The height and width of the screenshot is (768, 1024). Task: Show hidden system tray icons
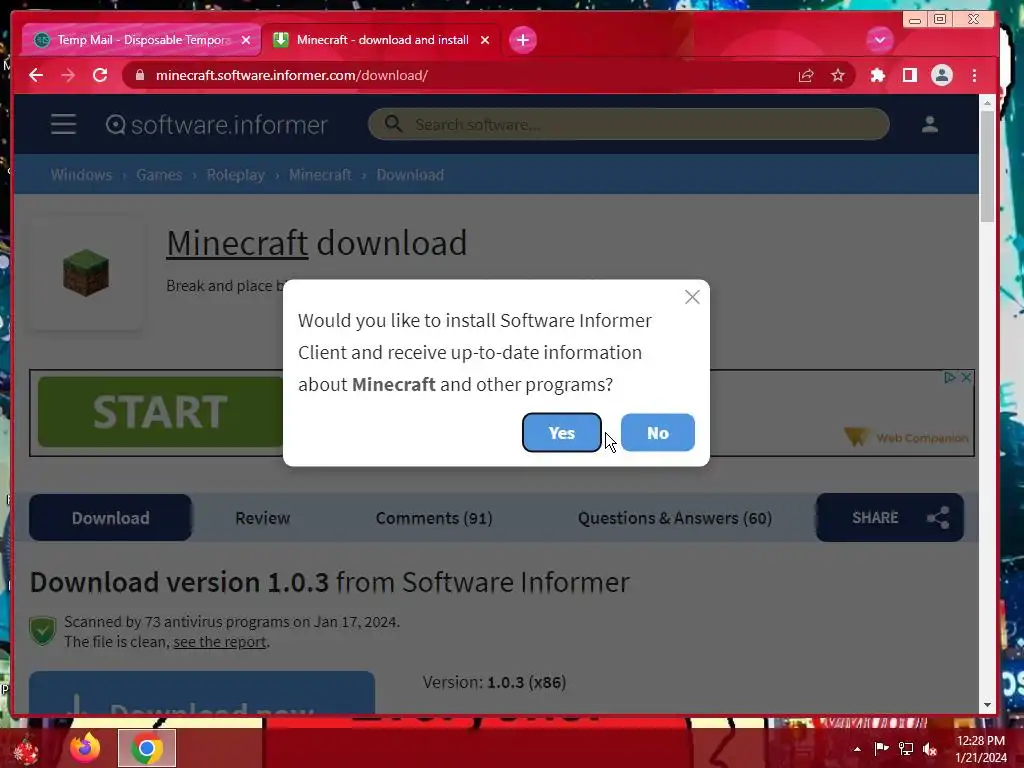pyautogui.click(x=857, y=749)
